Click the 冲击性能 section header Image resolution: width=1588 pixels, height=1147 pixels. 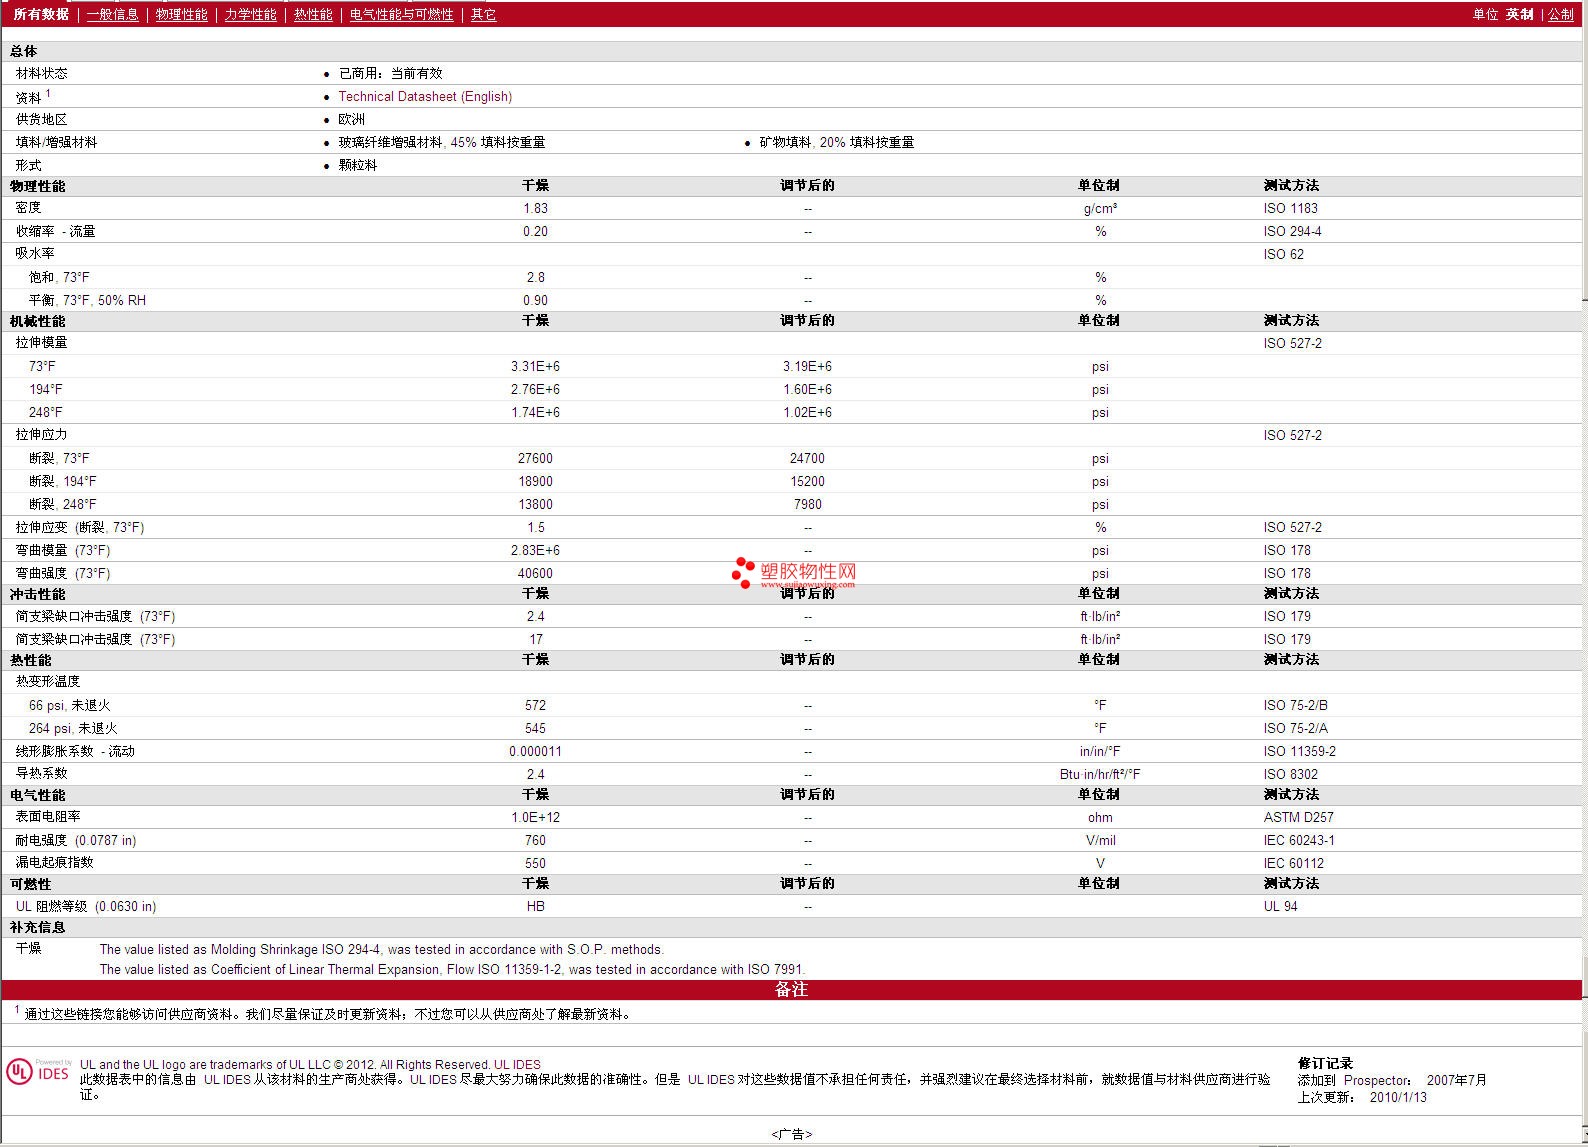(37, 594)
